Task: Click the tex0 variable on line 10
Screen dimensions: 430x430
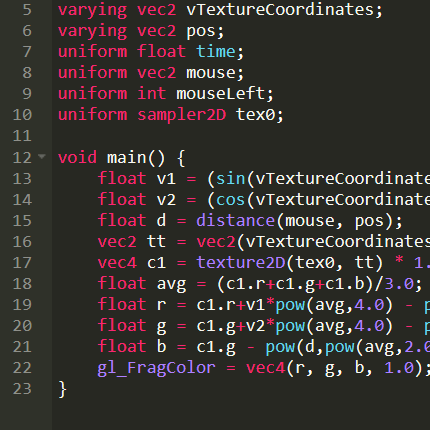Action: click(256, 115)
